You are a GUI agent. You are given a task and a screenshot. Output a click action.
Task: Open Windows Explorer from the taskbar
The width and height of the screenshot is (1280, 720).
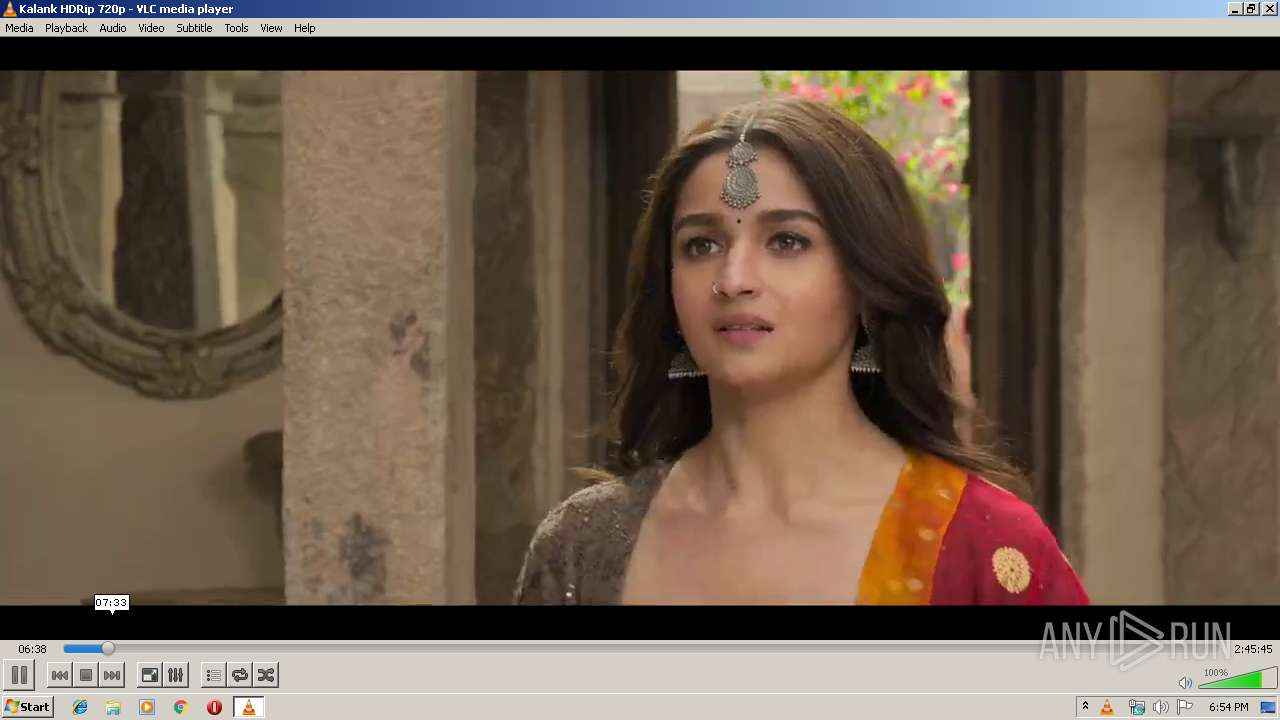click(113, 707)
